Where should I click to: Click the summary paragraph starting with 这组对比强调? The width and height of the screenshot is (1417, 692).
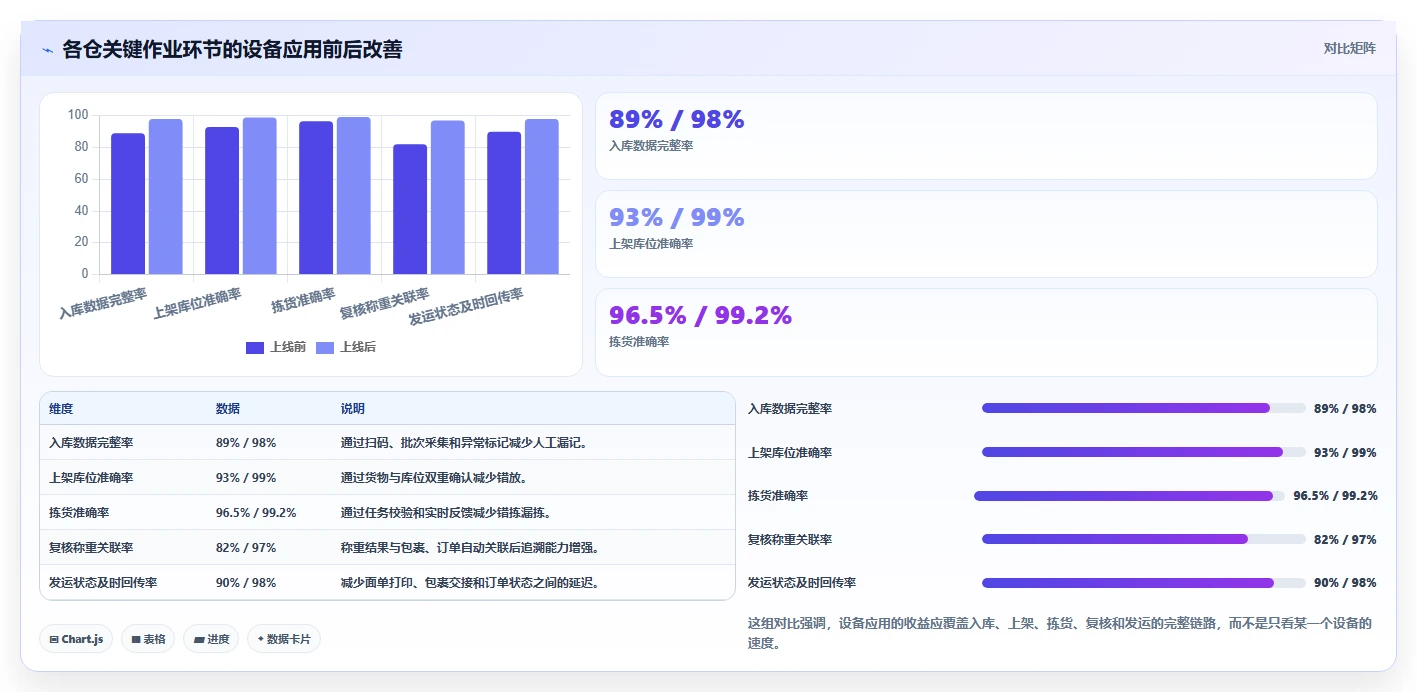click(1060, 633)
